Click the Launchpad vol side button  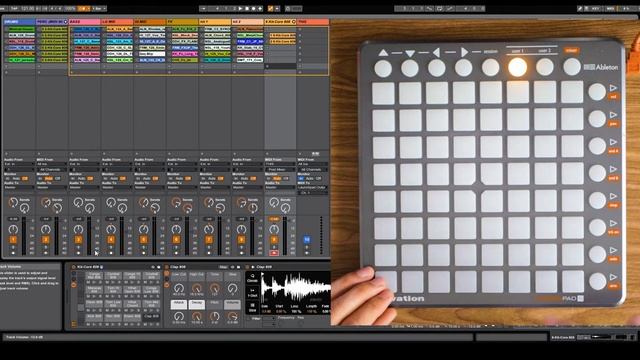click(597, 92)
